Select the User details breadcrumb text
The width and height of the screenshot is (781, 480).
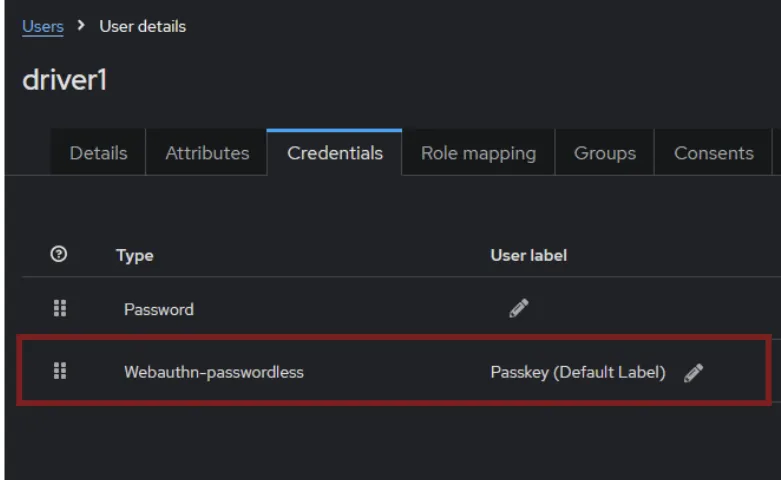click(x=142, y=26)
